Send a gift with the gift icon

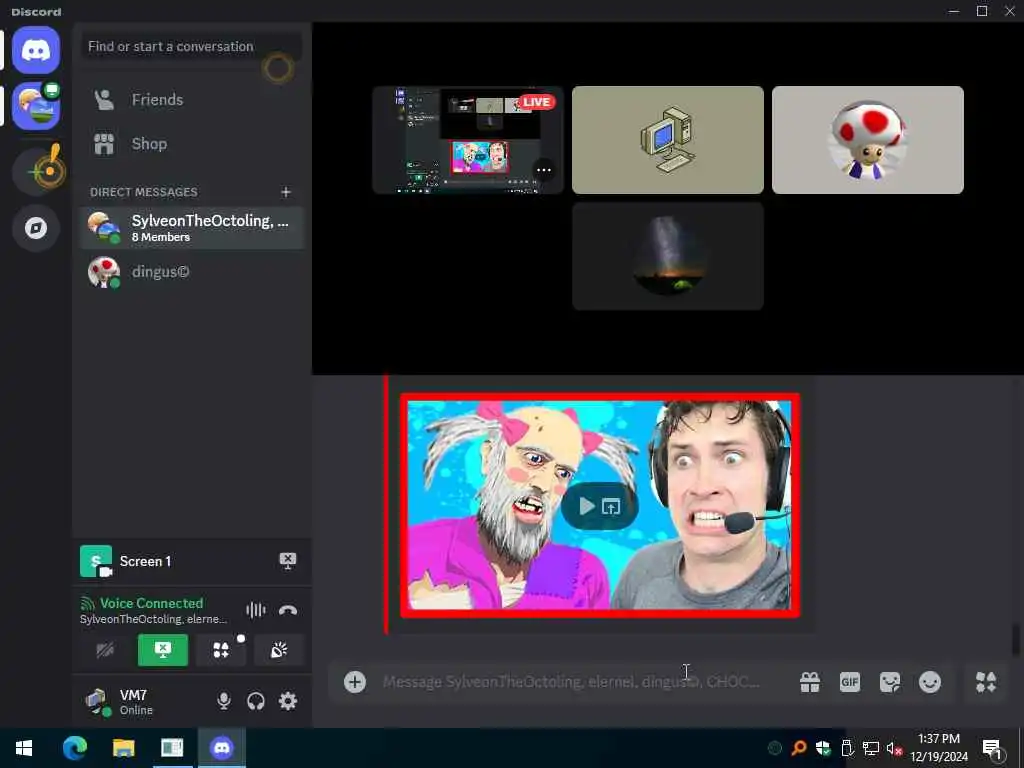click(x=810, y=682)
